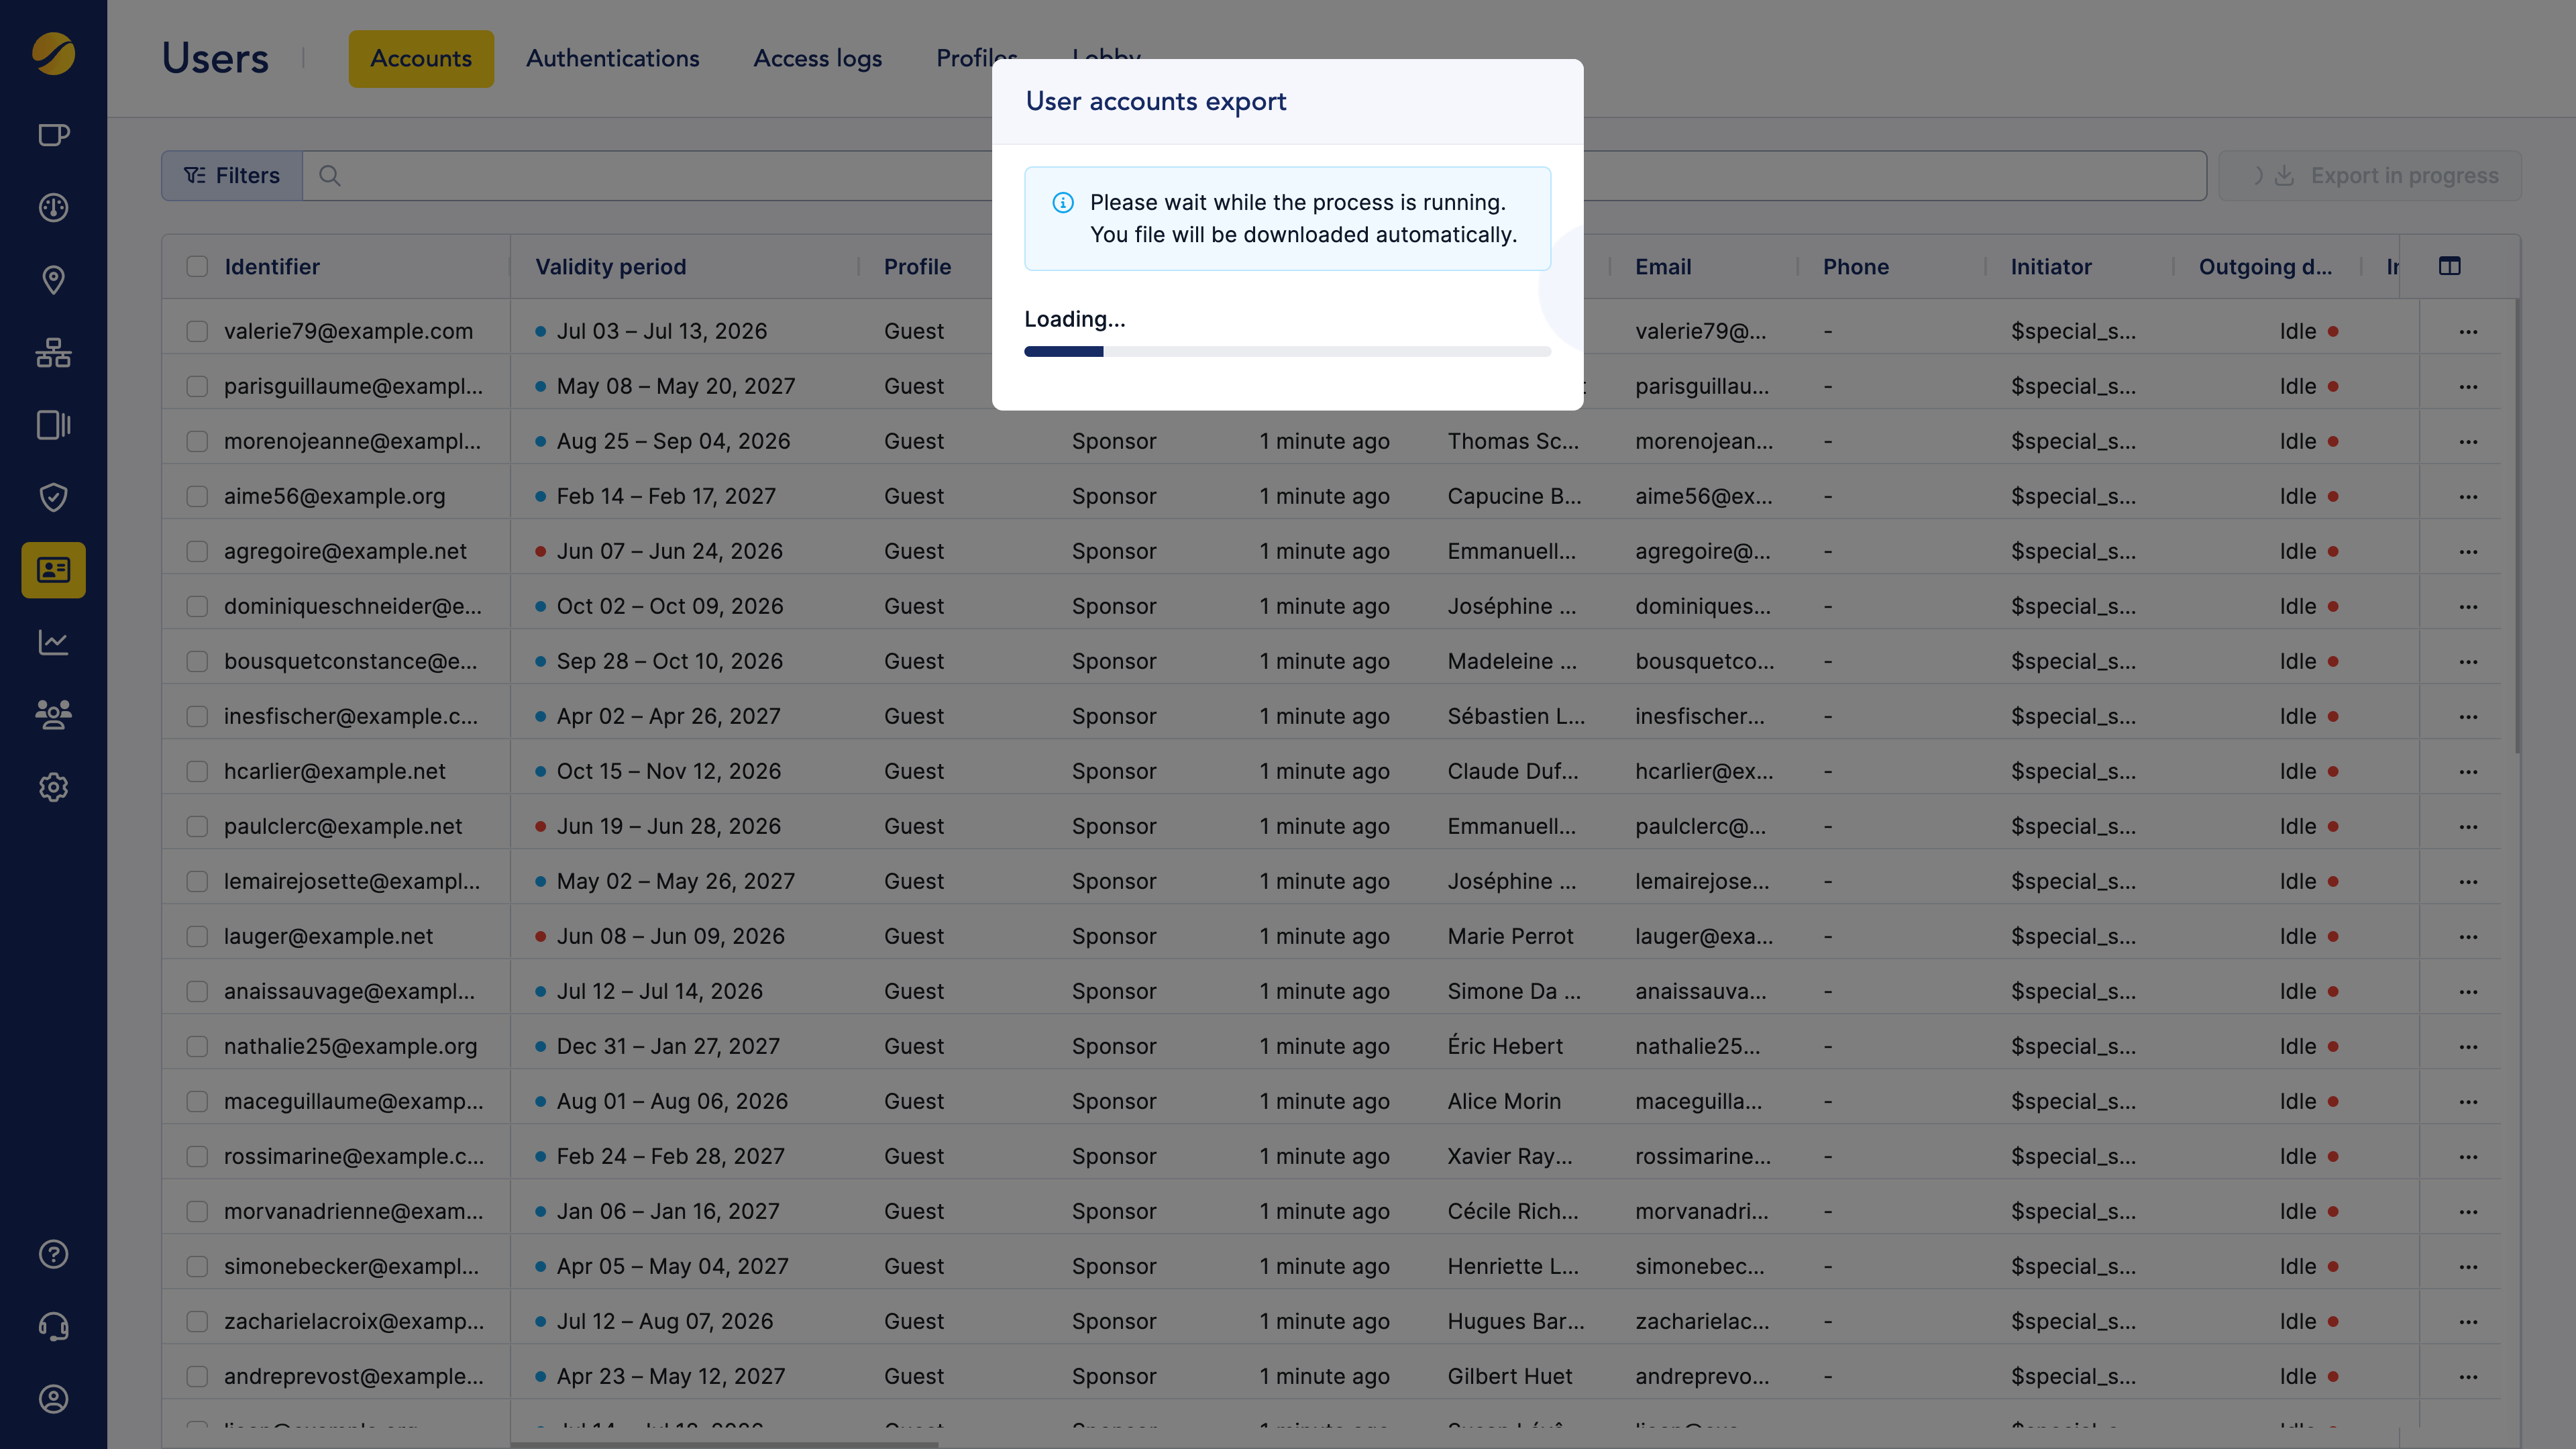Image resolution: width=2576 pixels, height=1449 pixels.
Task: Switch to the Authentications tab
Action: tap(613, 58)
